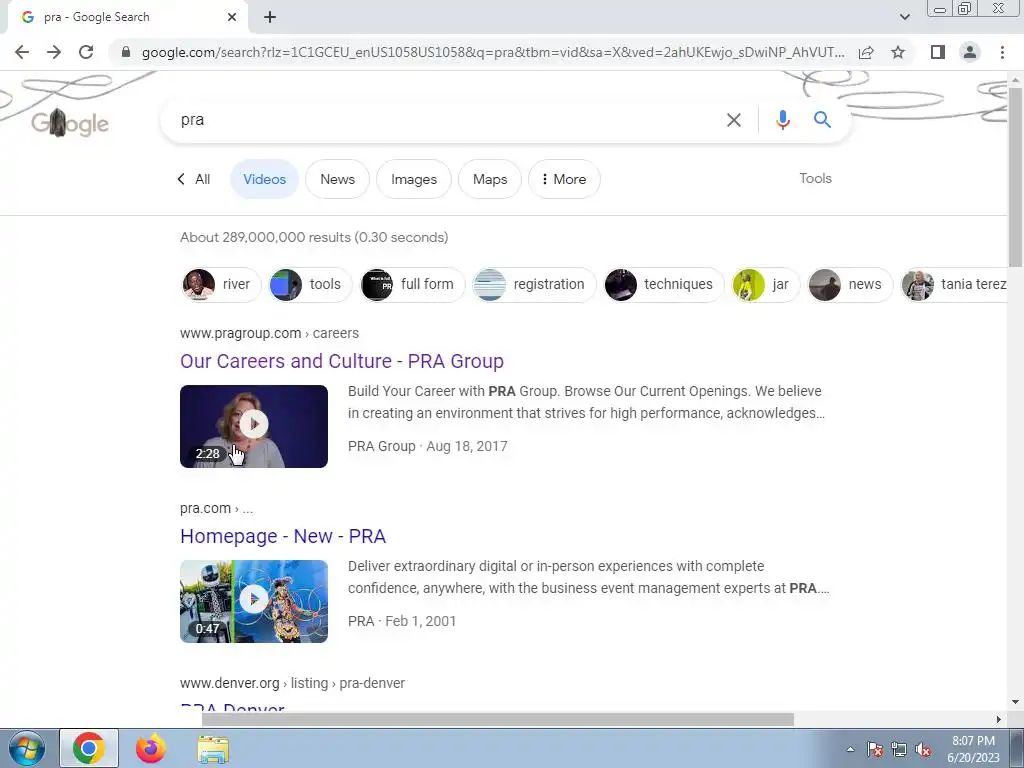Select the 'full form' suggestion chip
This screenshot has height=768, width=1024.
point(413,285)
